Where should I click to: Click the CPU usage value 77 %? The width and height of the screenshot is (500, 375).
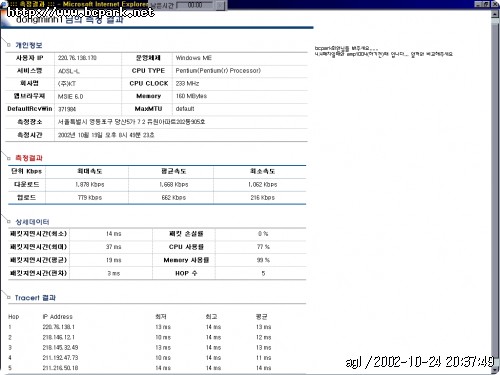(263, 247)
